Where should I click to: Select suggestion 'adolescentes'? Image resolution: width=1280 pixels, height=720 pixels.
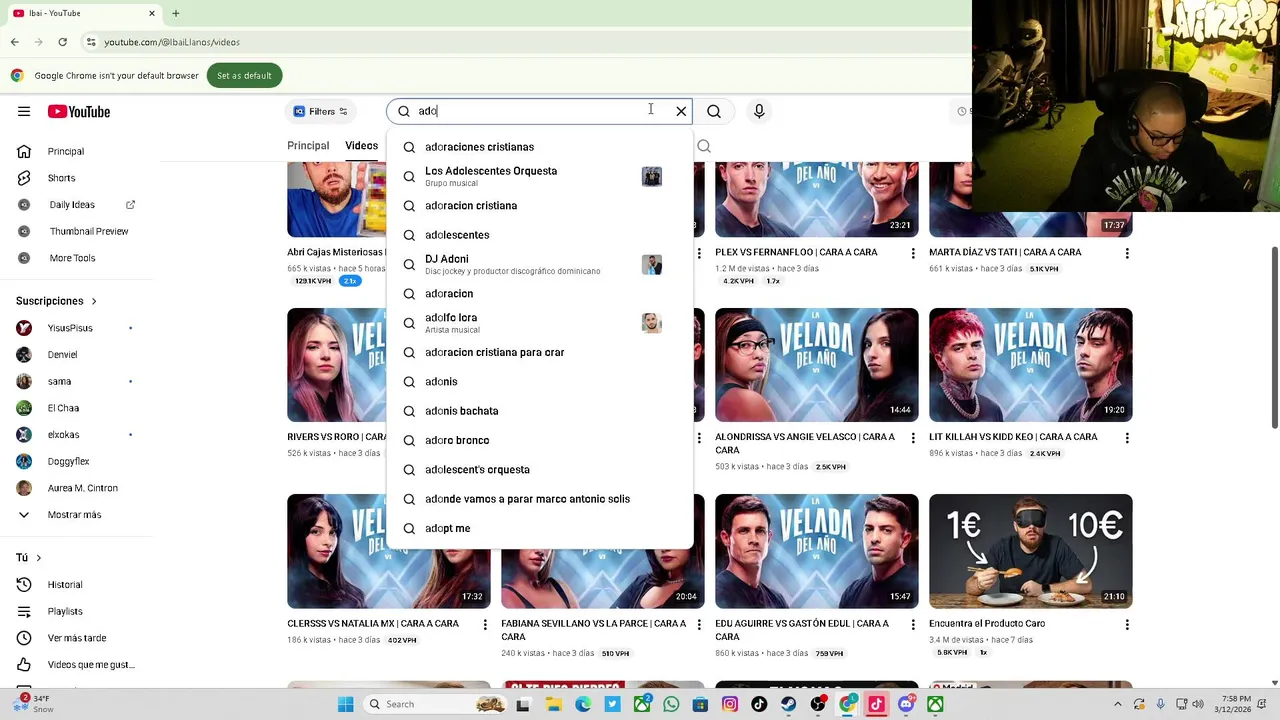click(x=540, y=235)
